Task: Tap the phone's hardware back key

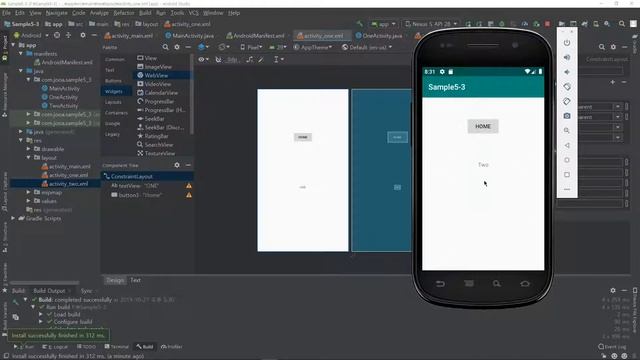Action: click(440, 284)
